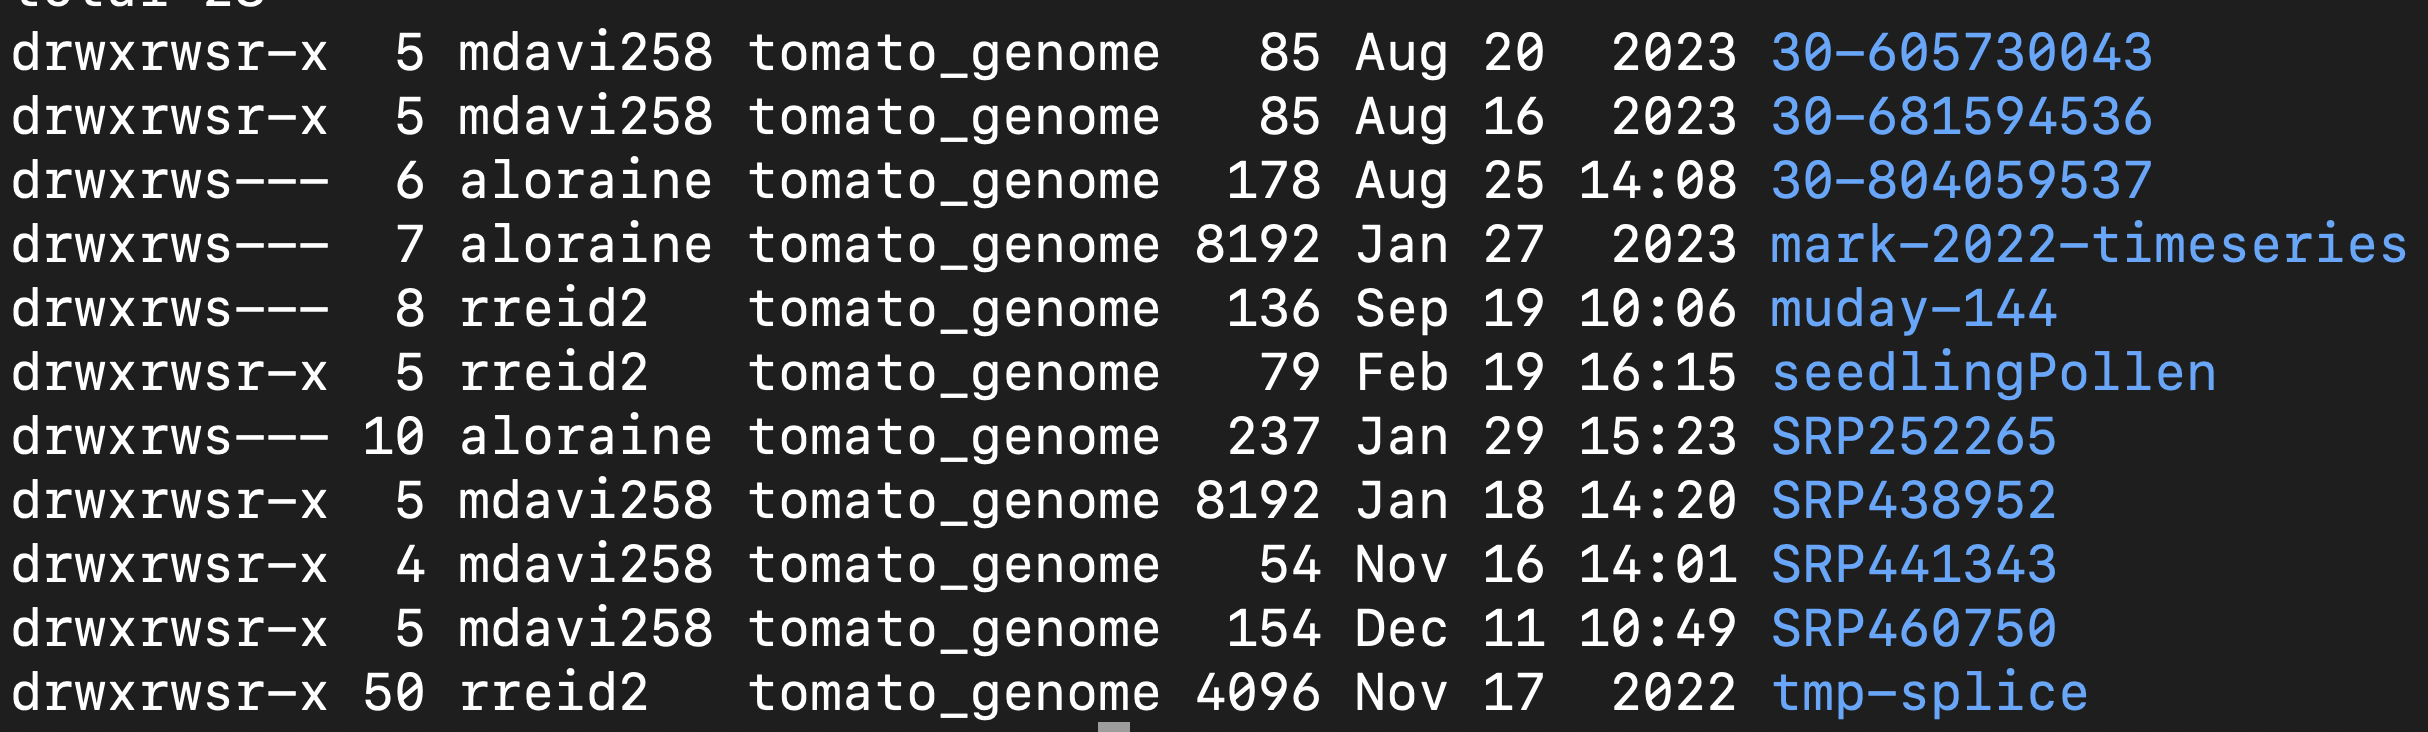Click the 14:08 timestamp
This screenshot has width=2428, height=732.
(x=1657, y=181)
